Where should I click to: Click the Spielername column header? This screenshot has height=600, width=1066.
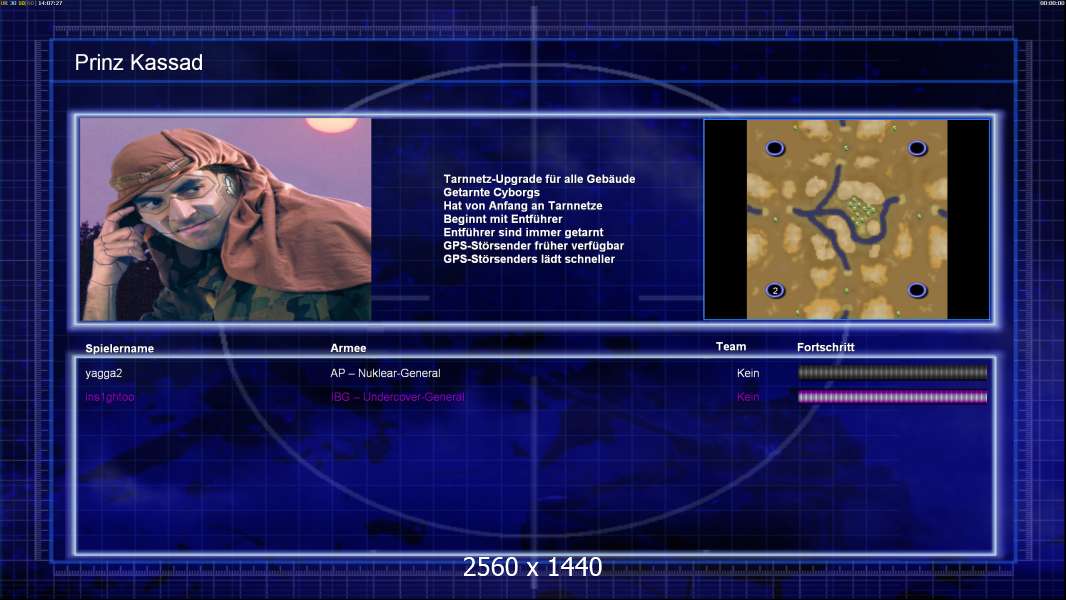120,349
